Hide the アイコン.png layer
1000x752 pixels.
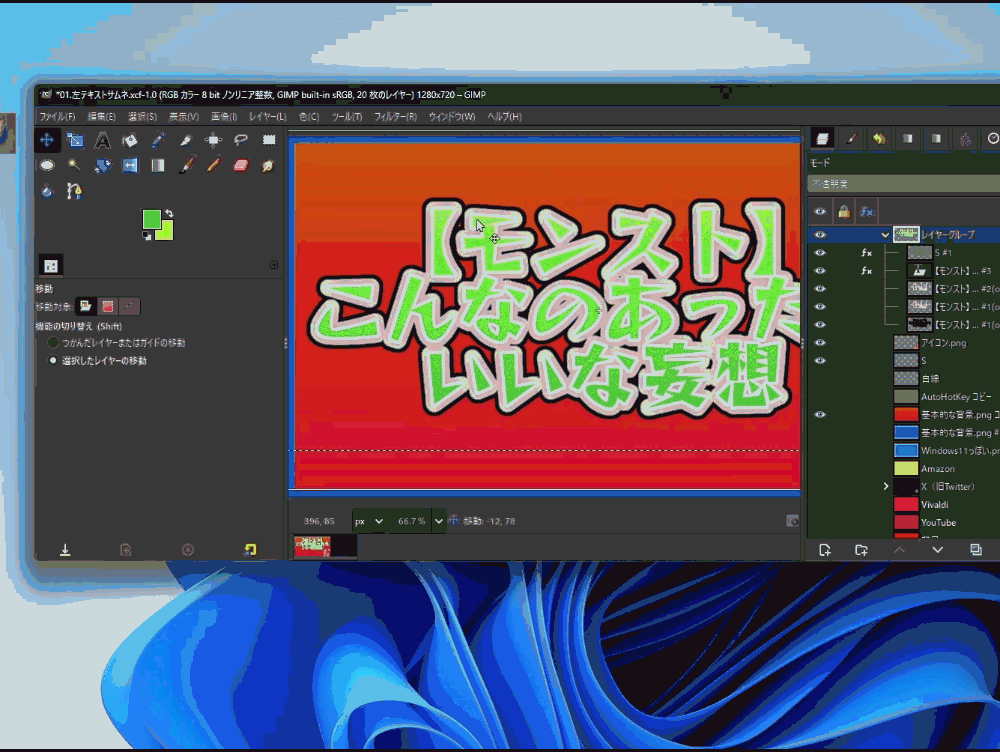click(x=820, y=342)
